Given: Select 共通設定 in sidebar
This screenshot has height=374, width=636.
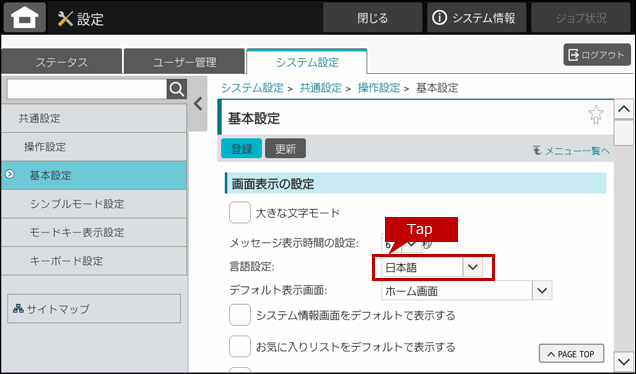Looking at the screenshot, I should (94, 118).
